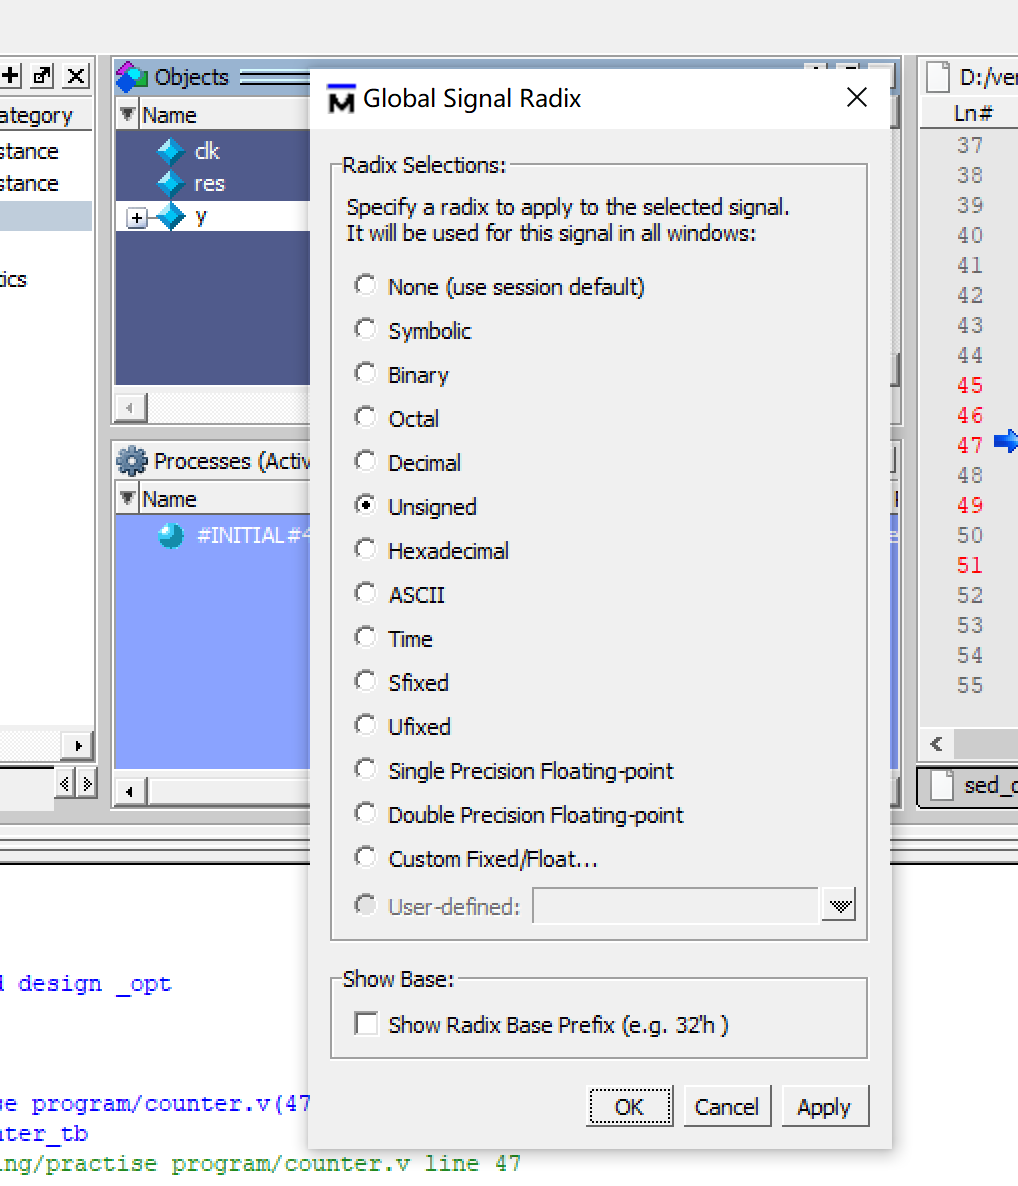The image size is (1018, 1186).
Task: Choose the Octal radix
Action: (x=365, y=418)
